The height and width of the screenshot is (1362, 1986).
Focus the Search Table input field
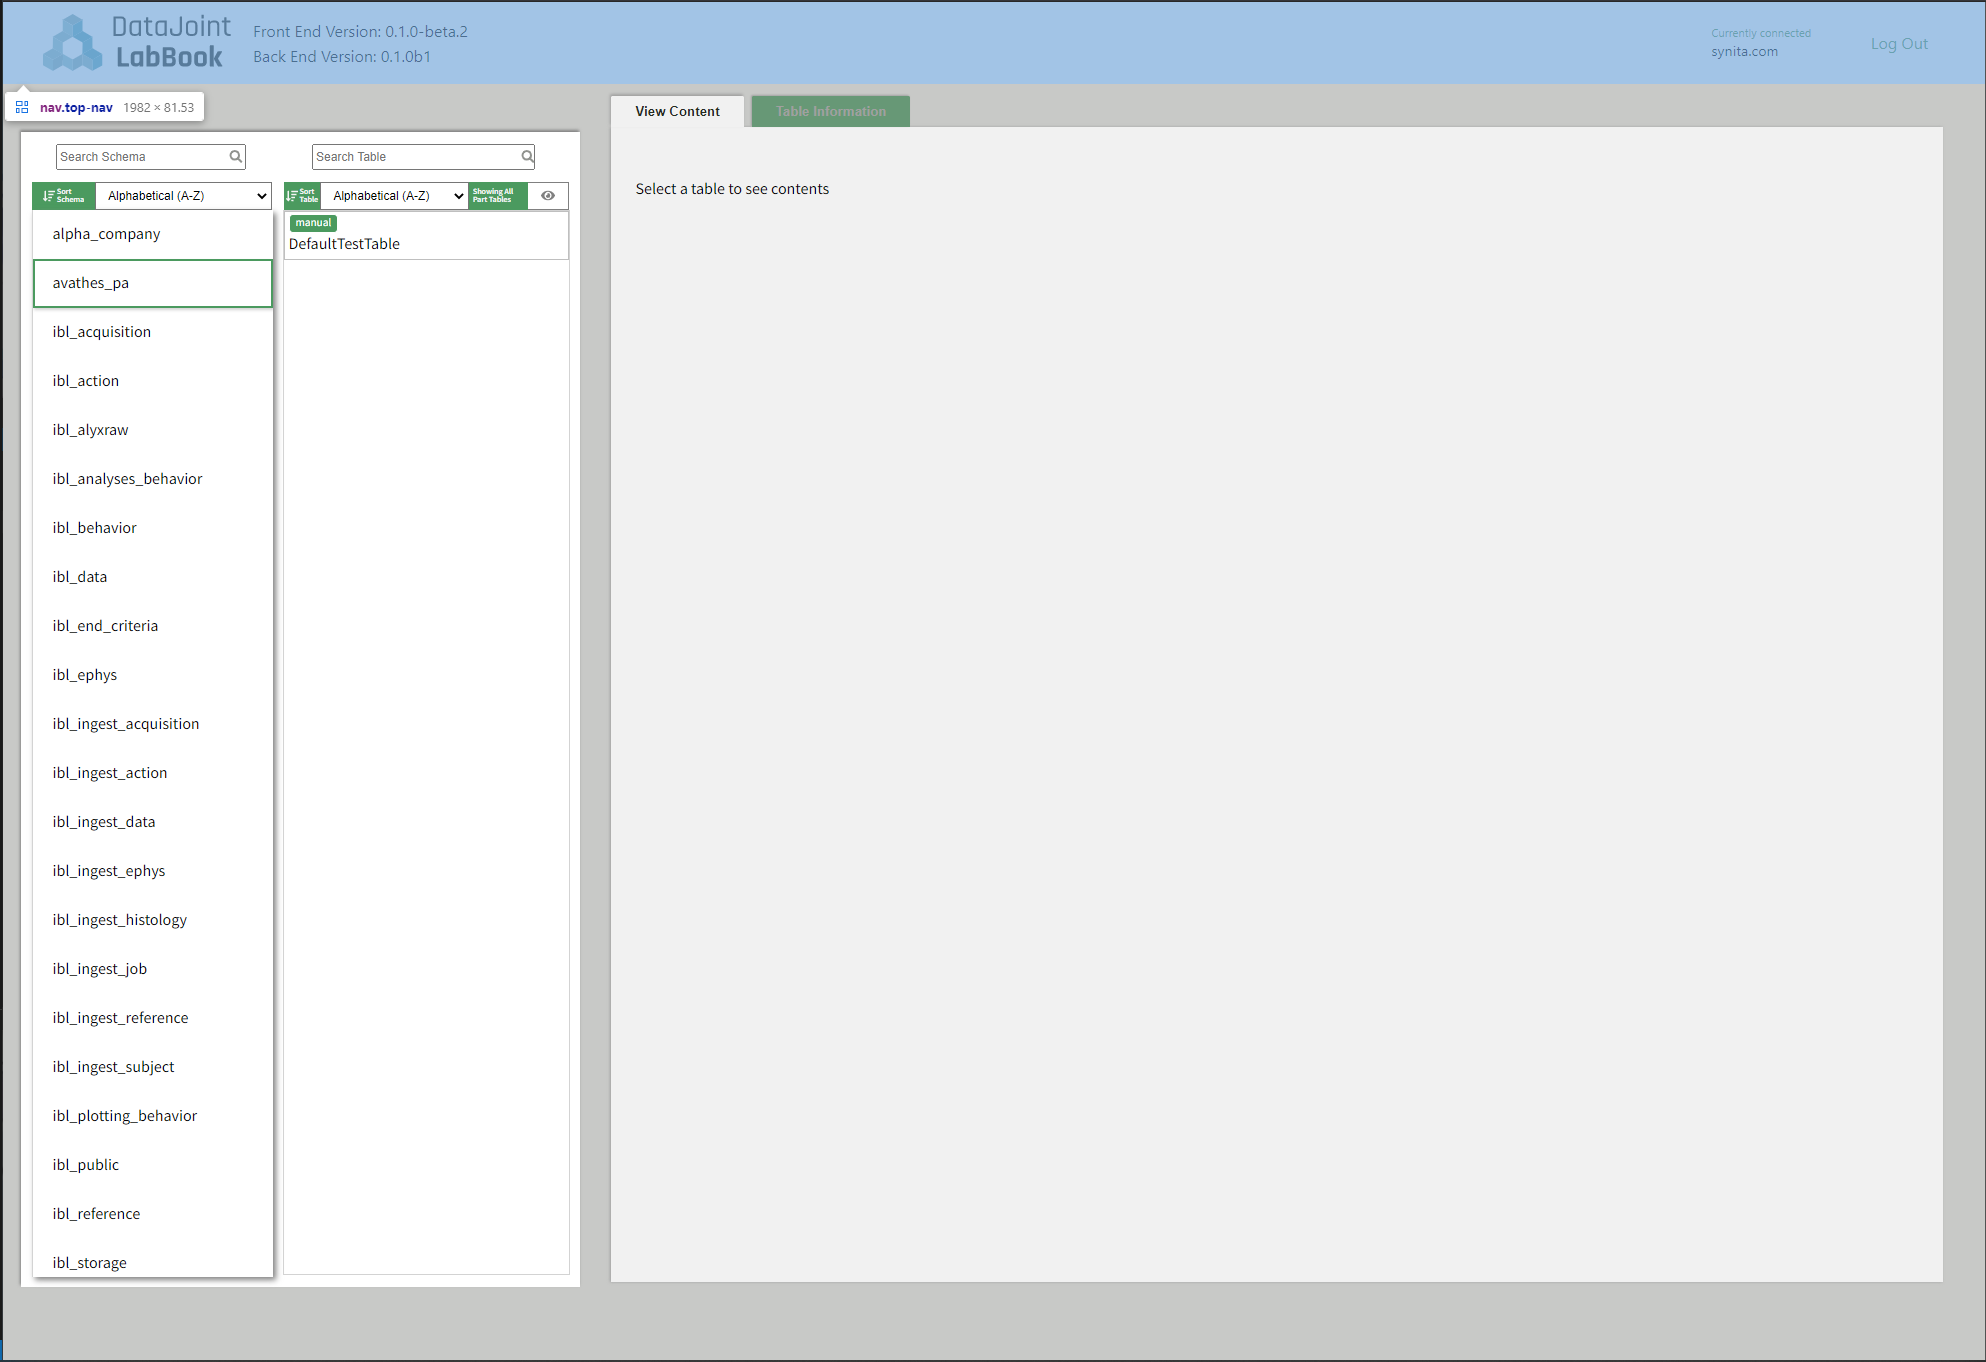tap(423, 156)
